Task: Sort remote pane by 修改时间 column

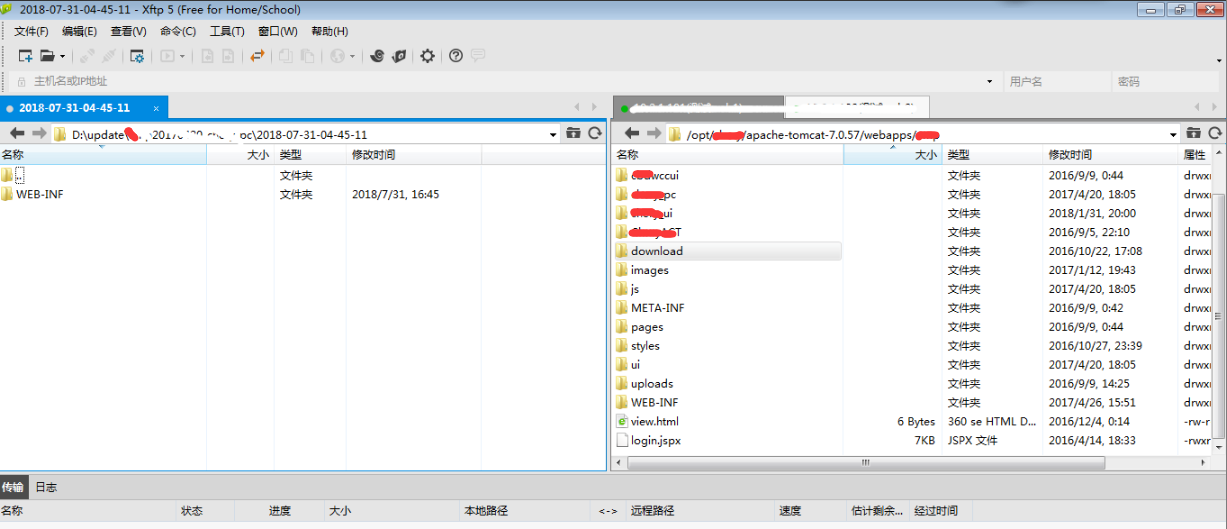Action: click(x=1111, y=155)
